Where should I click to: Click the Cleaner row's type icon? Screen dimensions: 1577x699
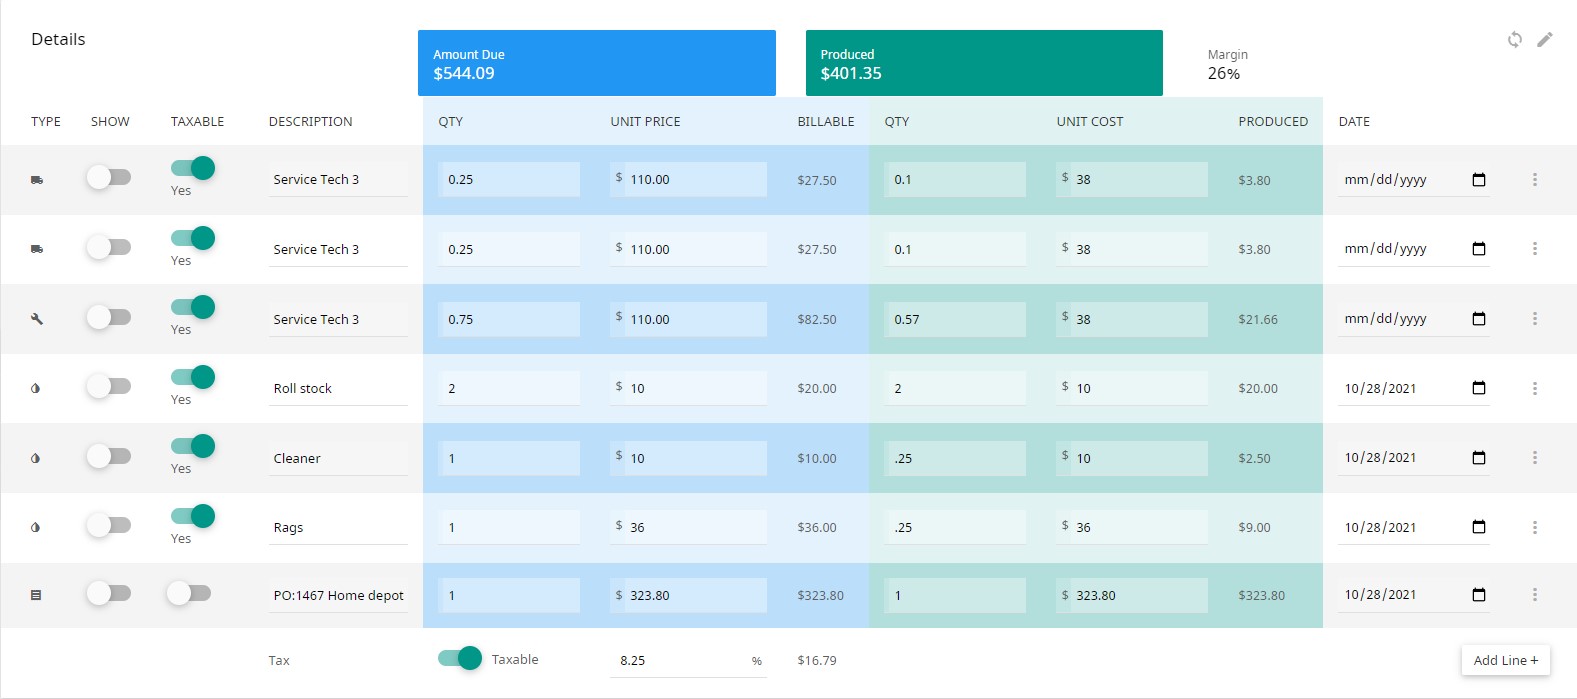[x=36, y=458]
